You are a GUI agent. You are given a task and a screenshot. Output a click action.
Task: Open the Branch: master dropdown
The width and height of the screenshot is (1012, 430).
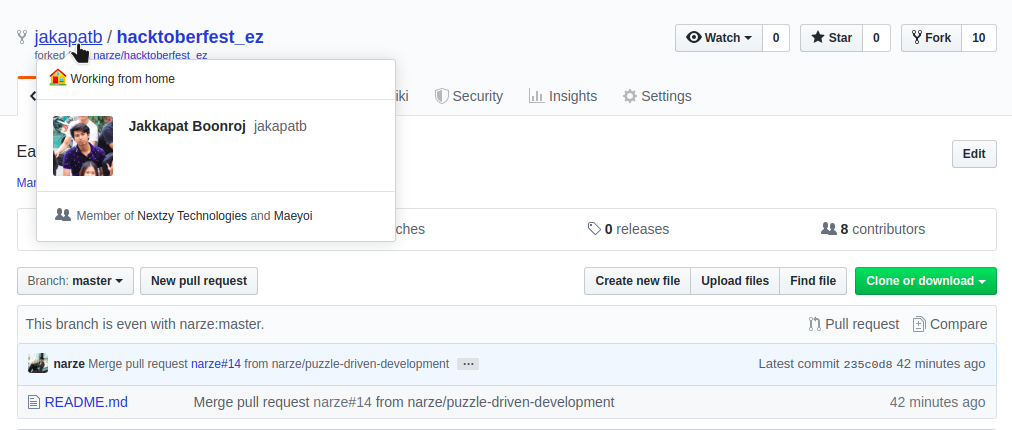75,281
